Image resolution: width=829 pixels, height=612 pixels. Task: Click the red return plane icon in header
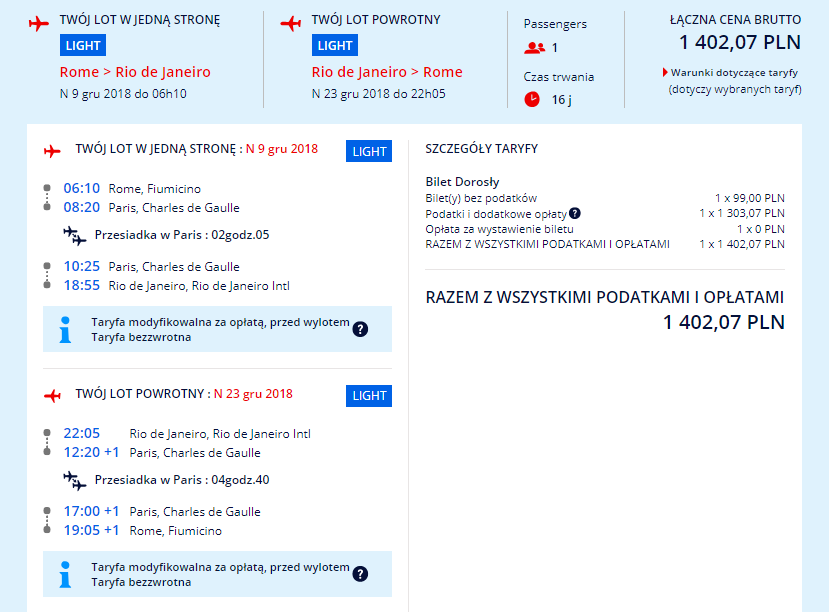tap(291, 24)
